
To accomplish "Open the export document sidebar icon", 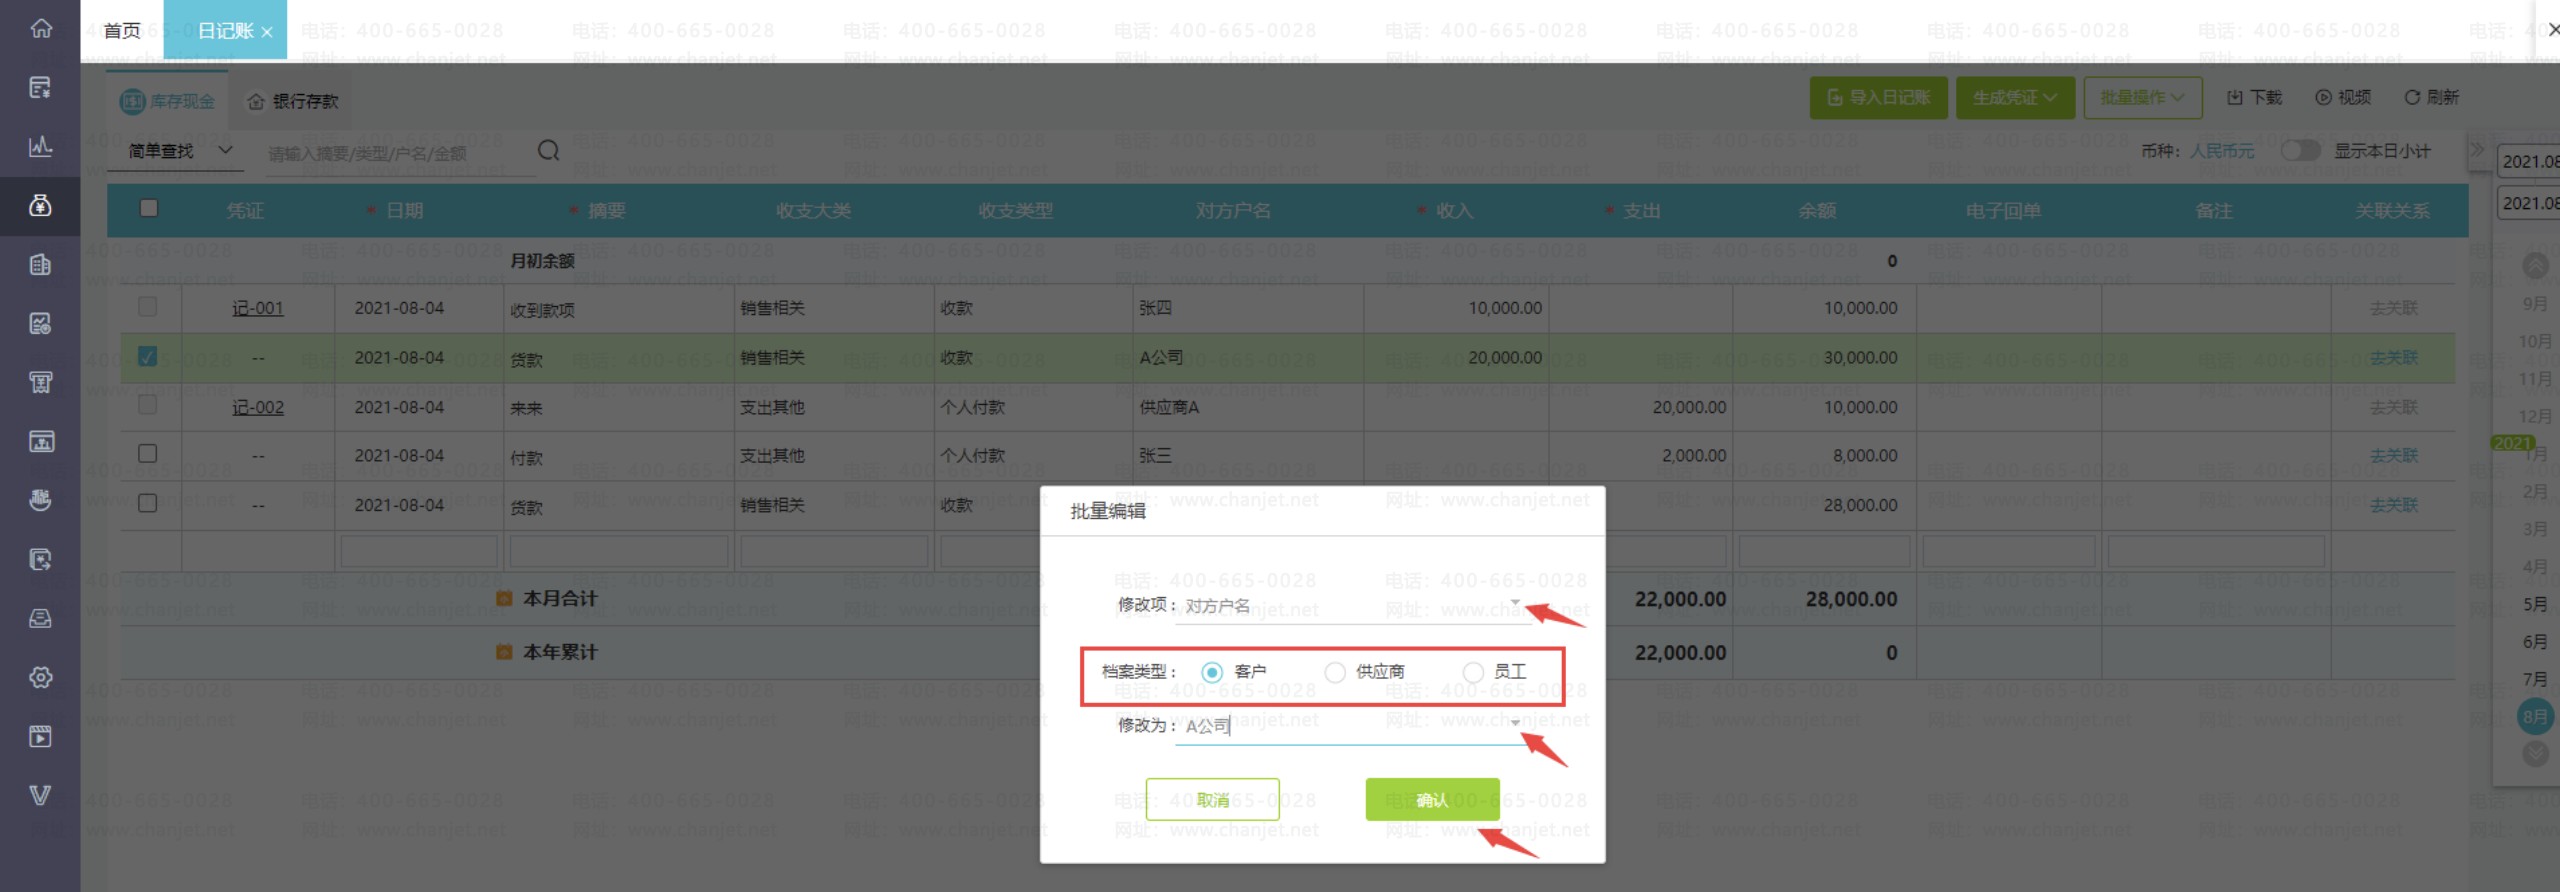I will point(41,559).
